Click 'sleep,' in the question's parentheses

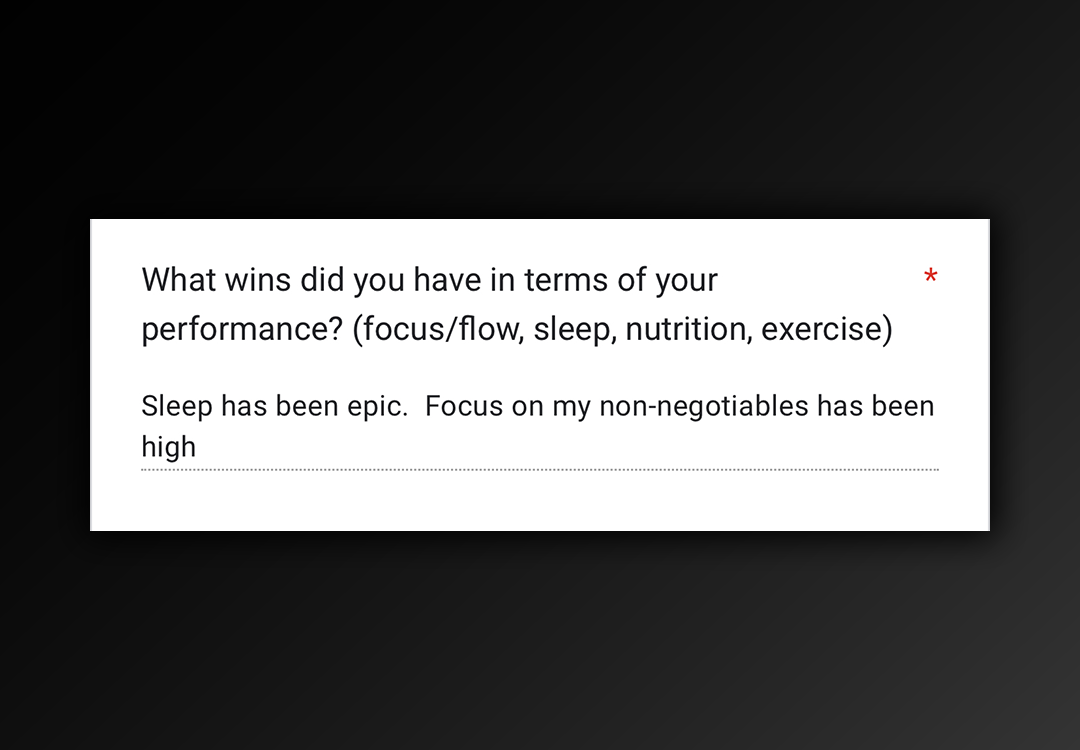[574, 329]
